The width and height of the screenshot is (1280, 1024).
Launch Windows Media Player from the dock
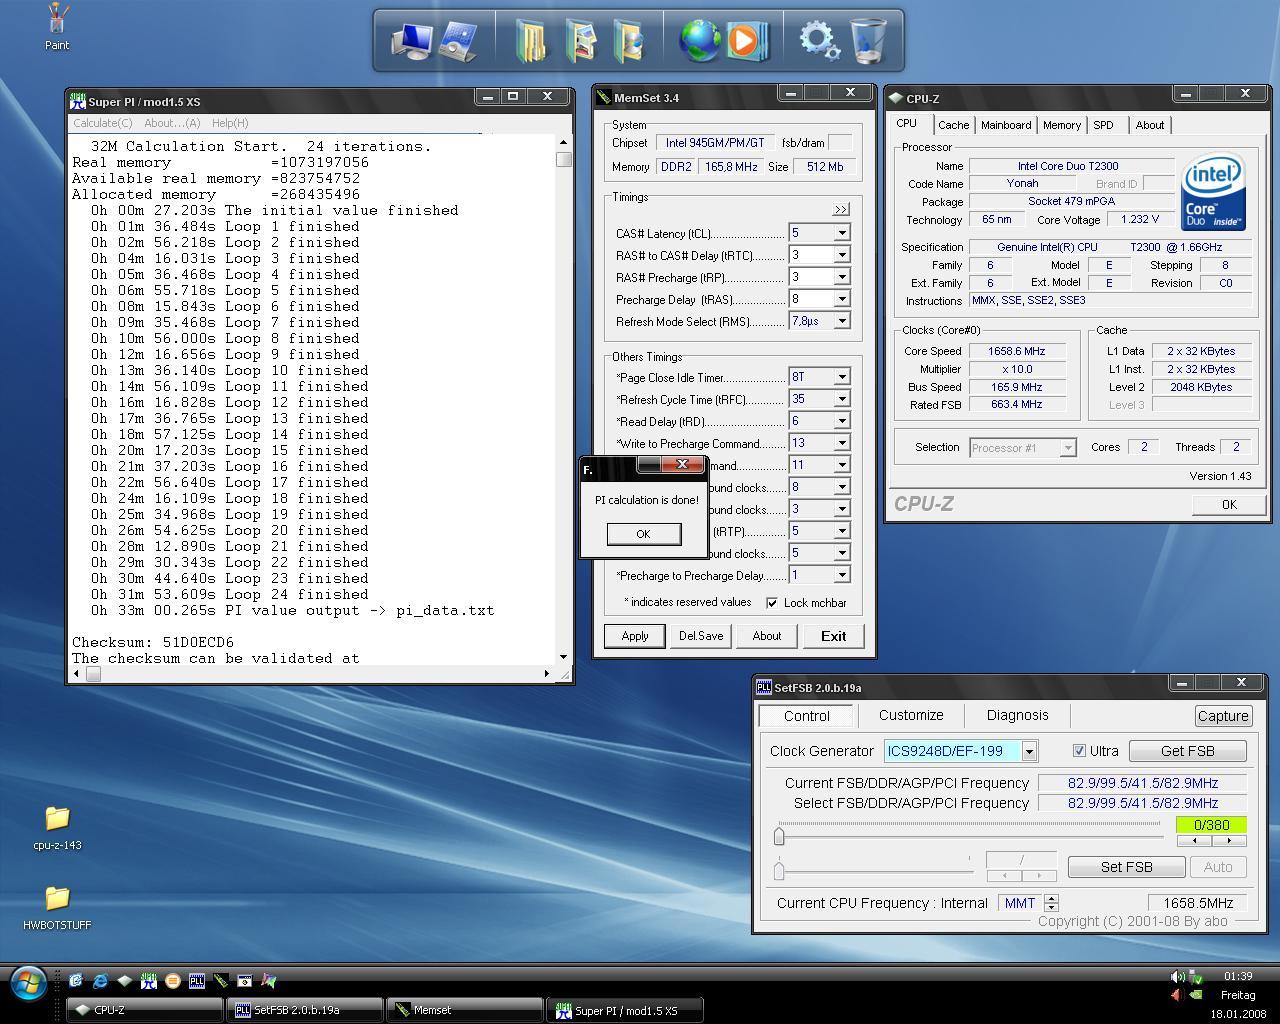(x=746, y=40)
